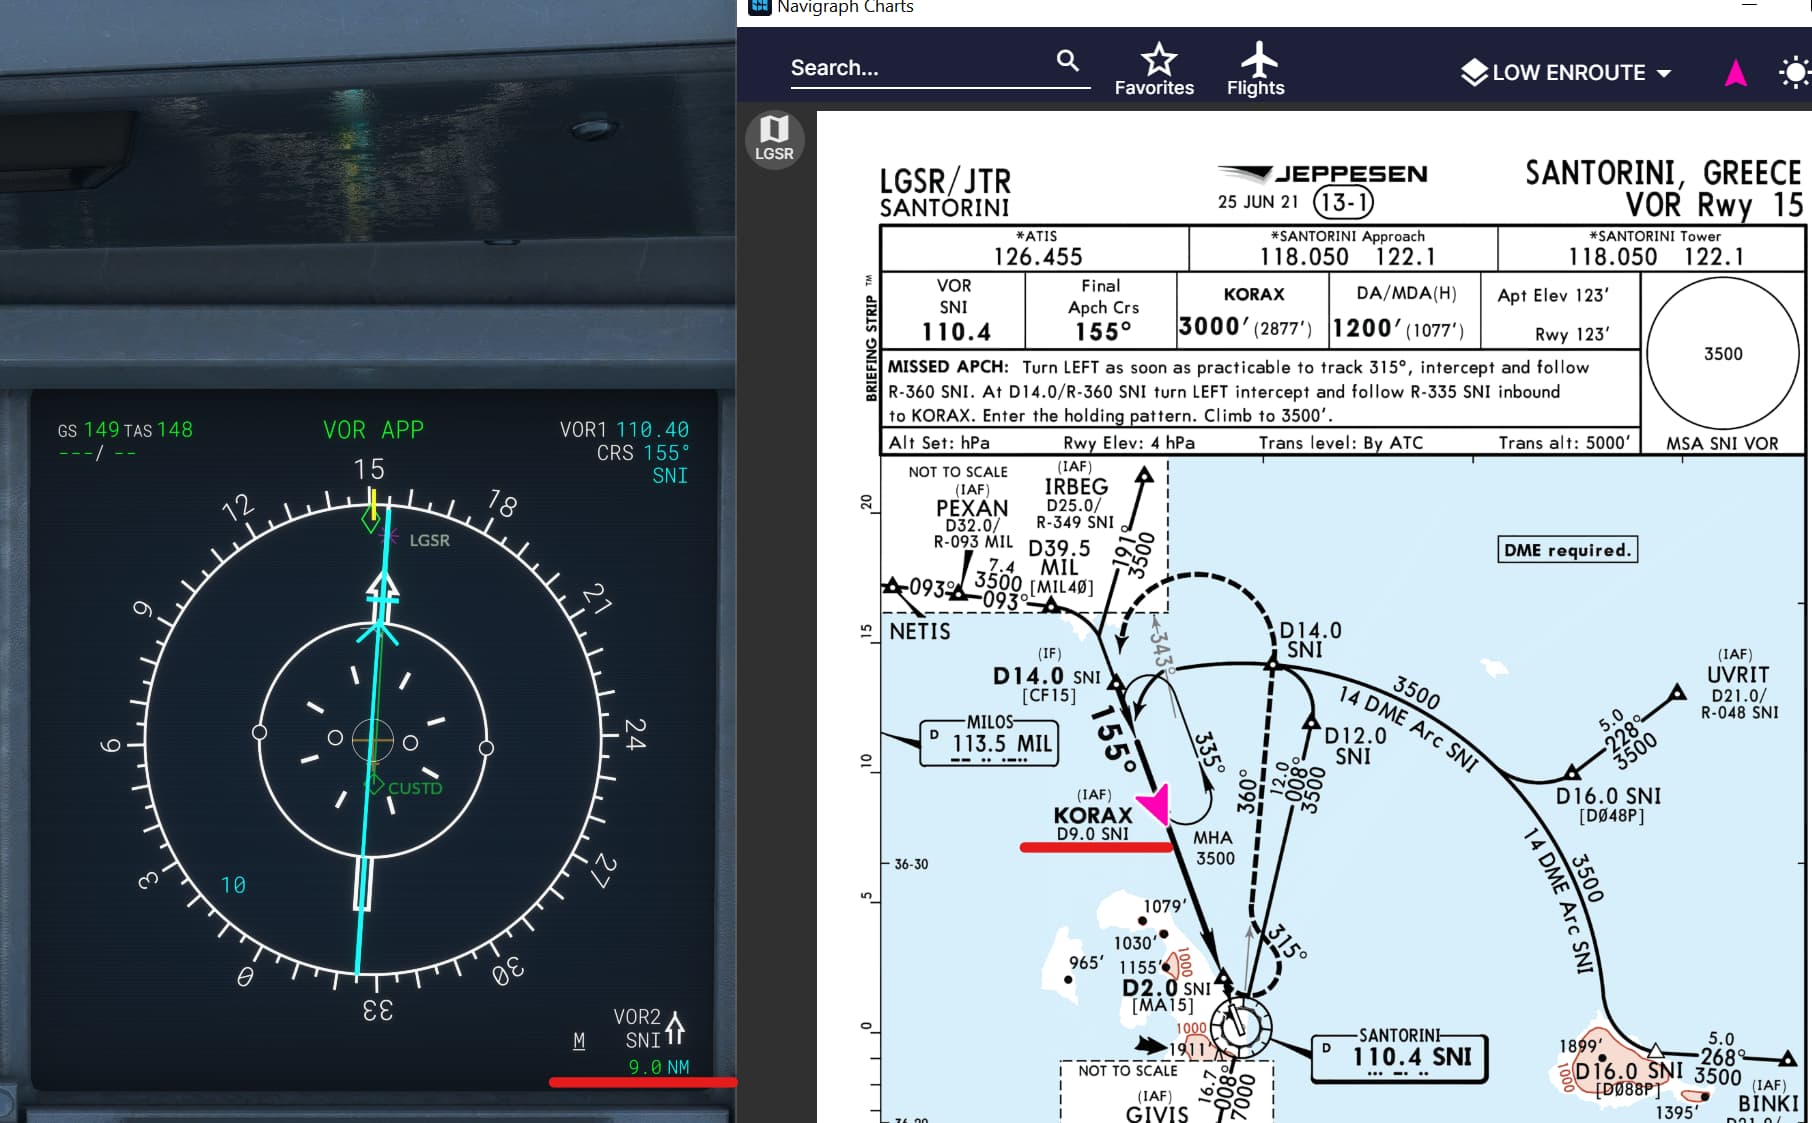
Task: Click the magenta aircraft marker near KORAX on the chart
Action: 1154,805
